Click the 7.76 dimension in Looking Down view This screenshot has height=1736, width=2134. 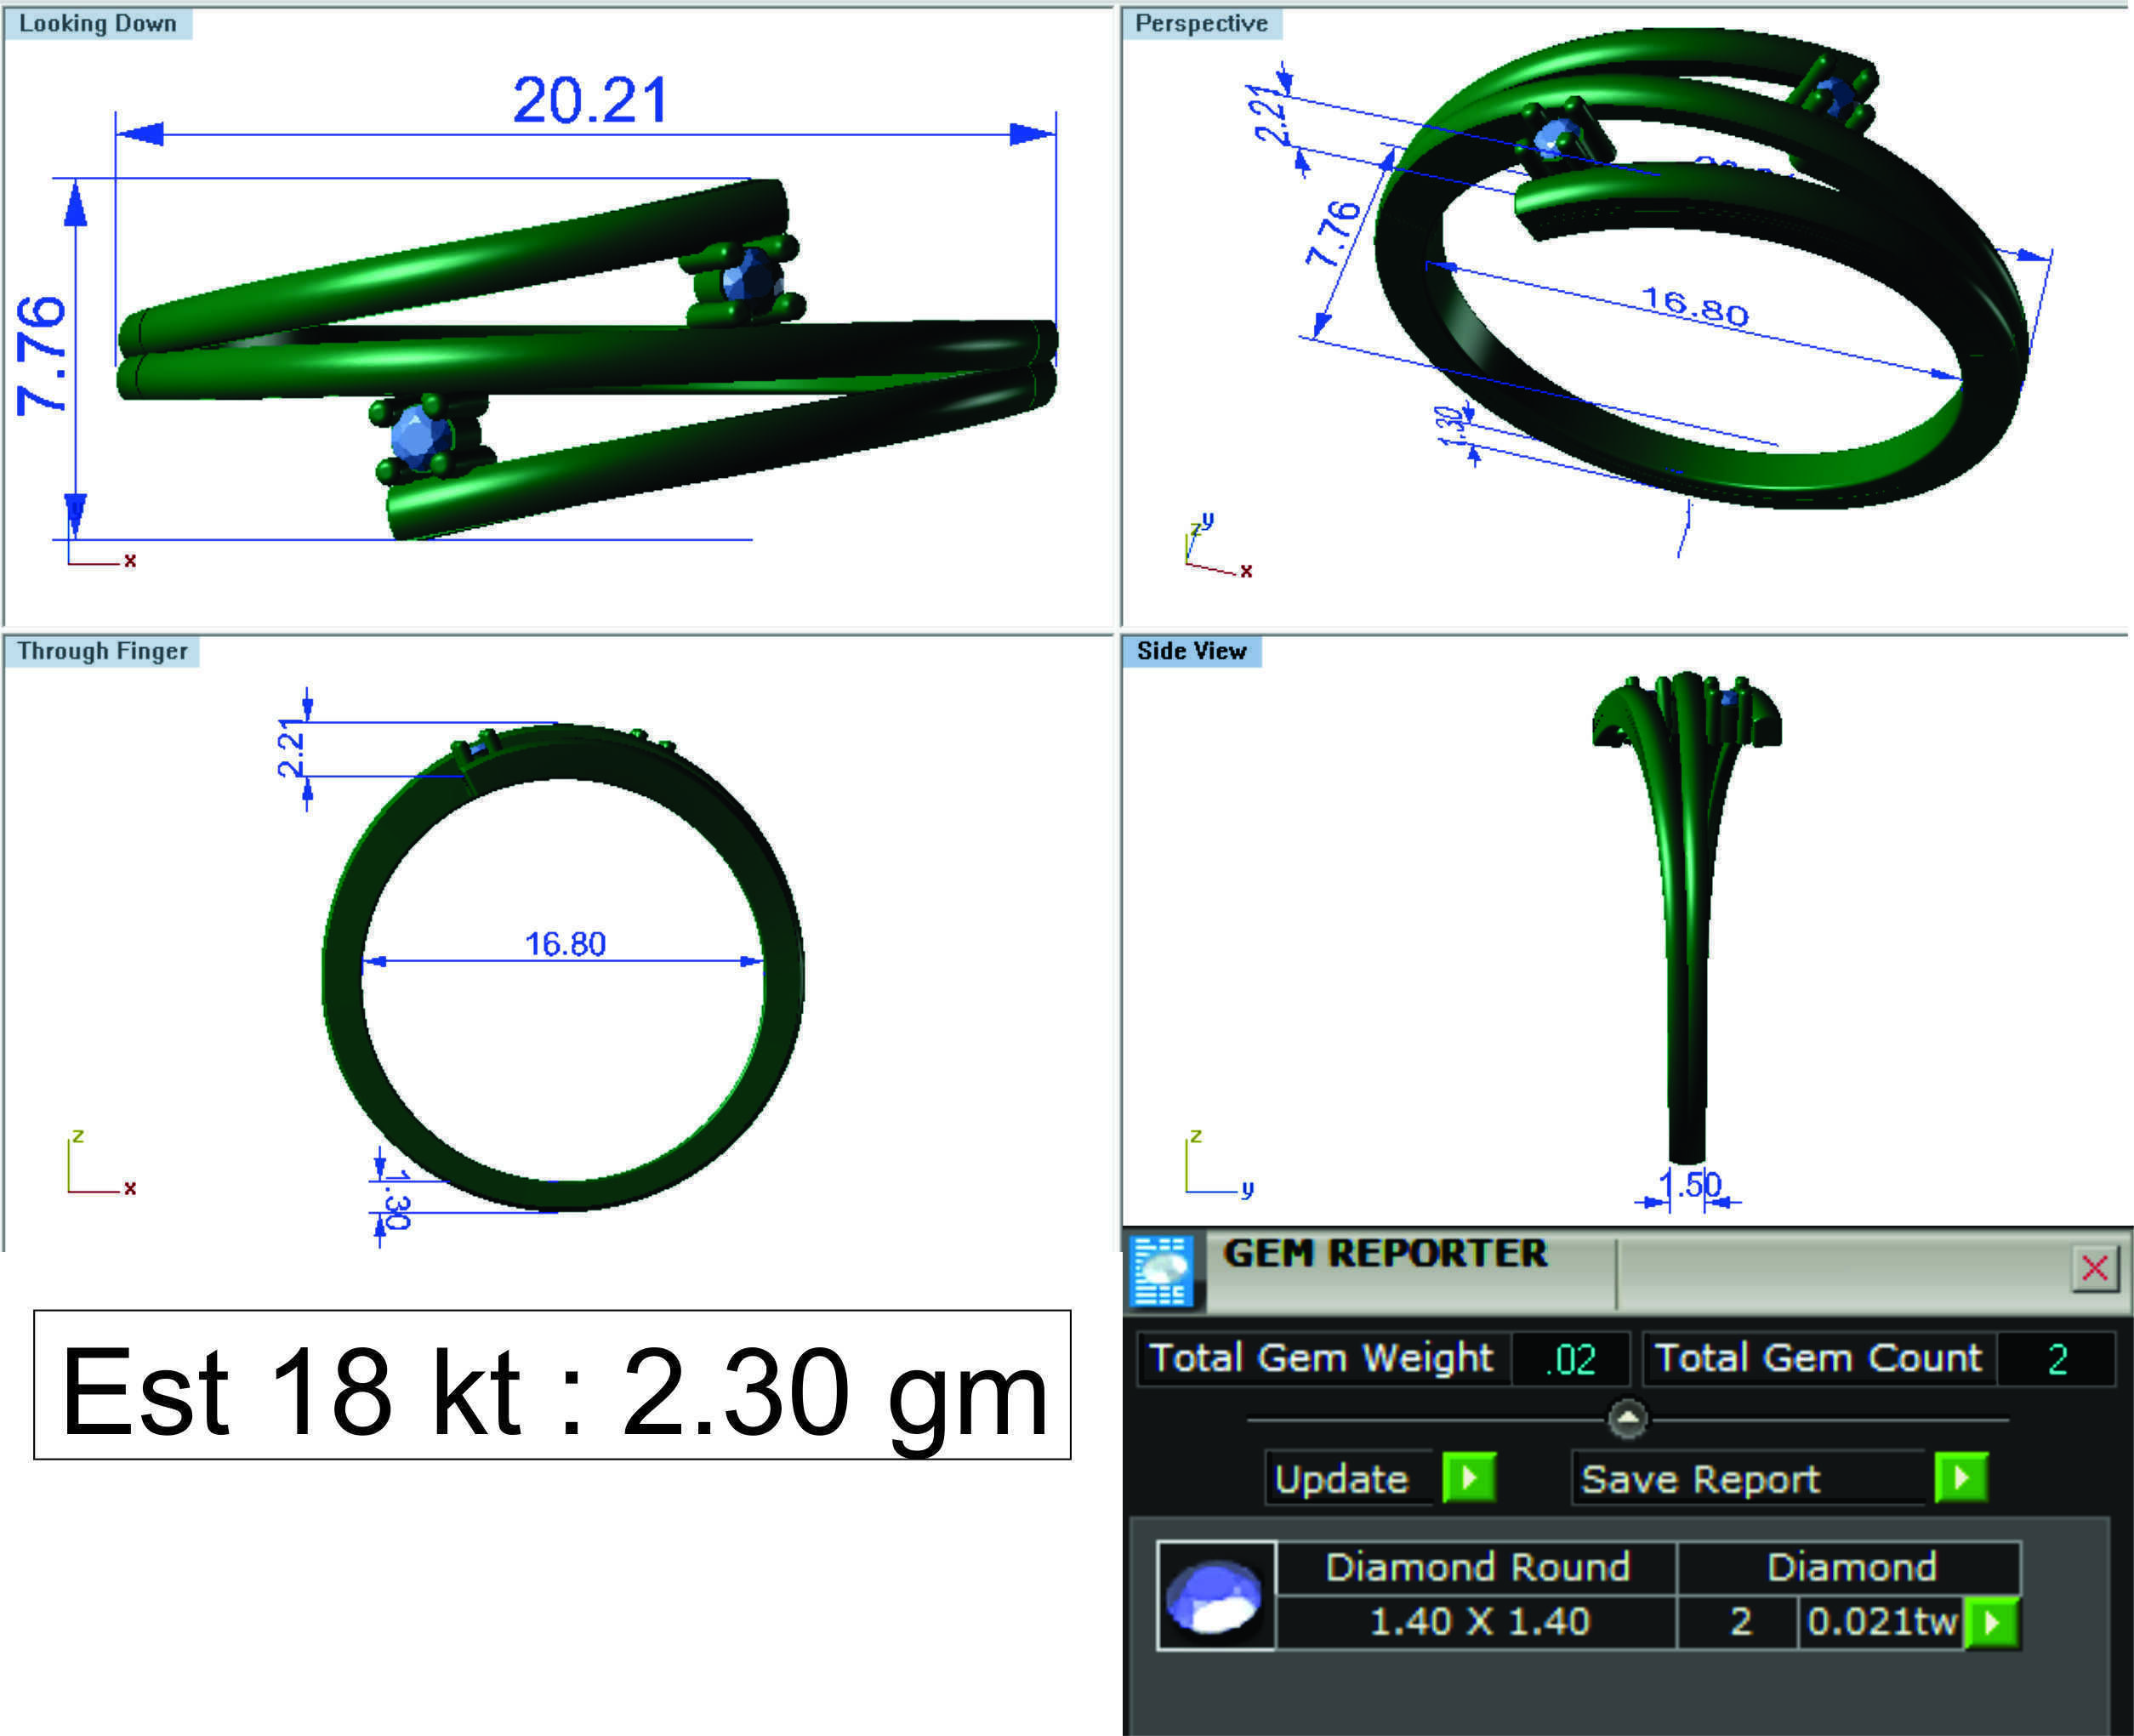coord(42,356)
